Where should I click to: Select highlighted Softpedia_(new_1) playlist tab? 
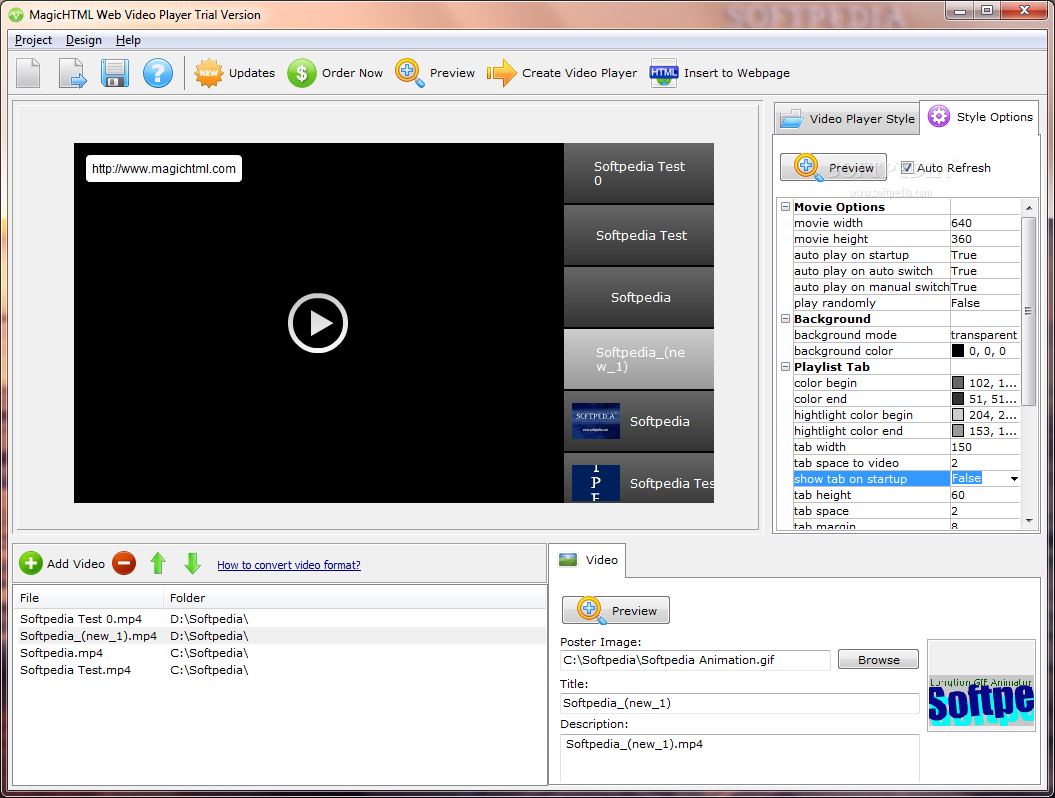pyautogui.click(x=639, y=359)
